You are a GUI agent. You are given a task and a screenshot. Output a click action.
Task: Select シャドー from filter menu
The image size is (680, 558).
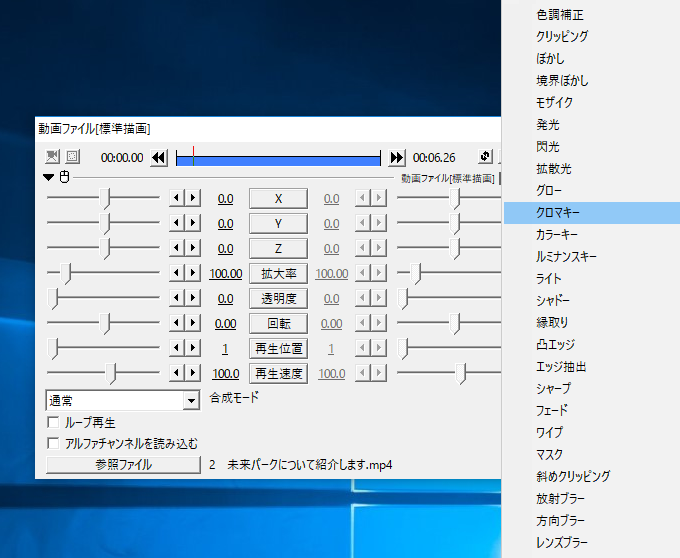(x=590, y=300)
